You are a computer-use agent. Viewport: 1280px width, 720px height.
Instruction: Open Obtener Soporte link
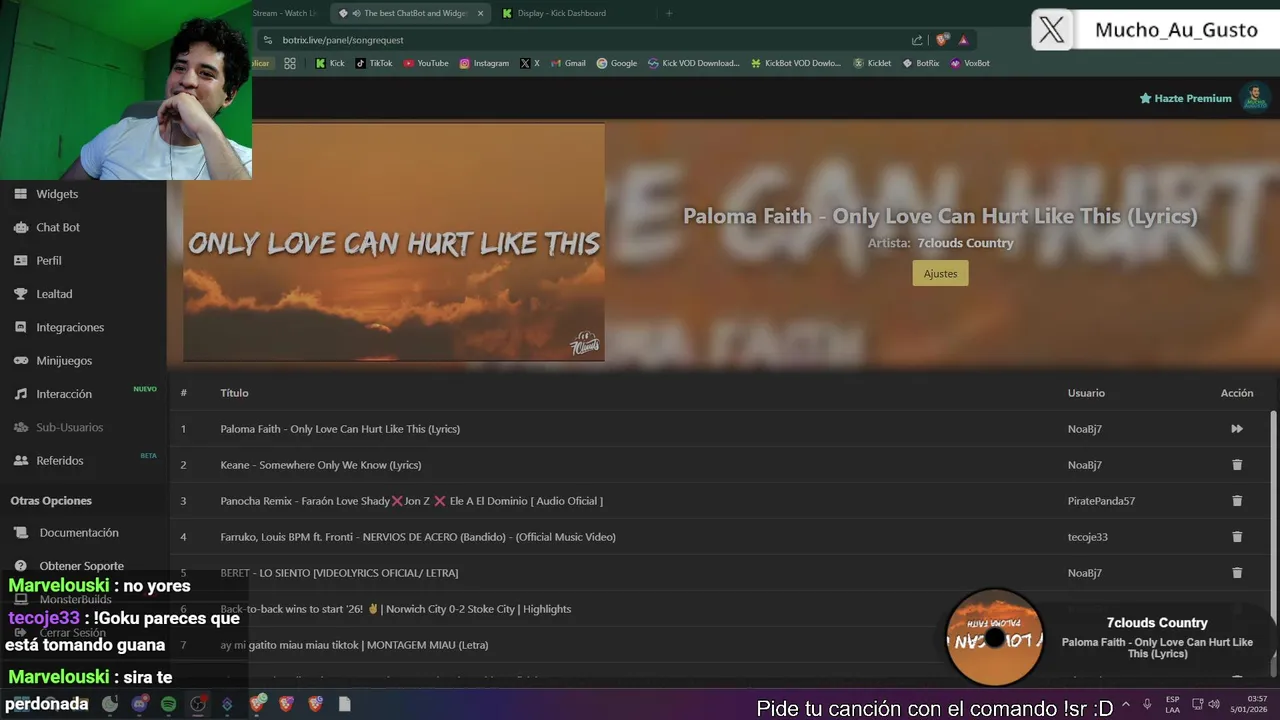[x=82, y=566]
